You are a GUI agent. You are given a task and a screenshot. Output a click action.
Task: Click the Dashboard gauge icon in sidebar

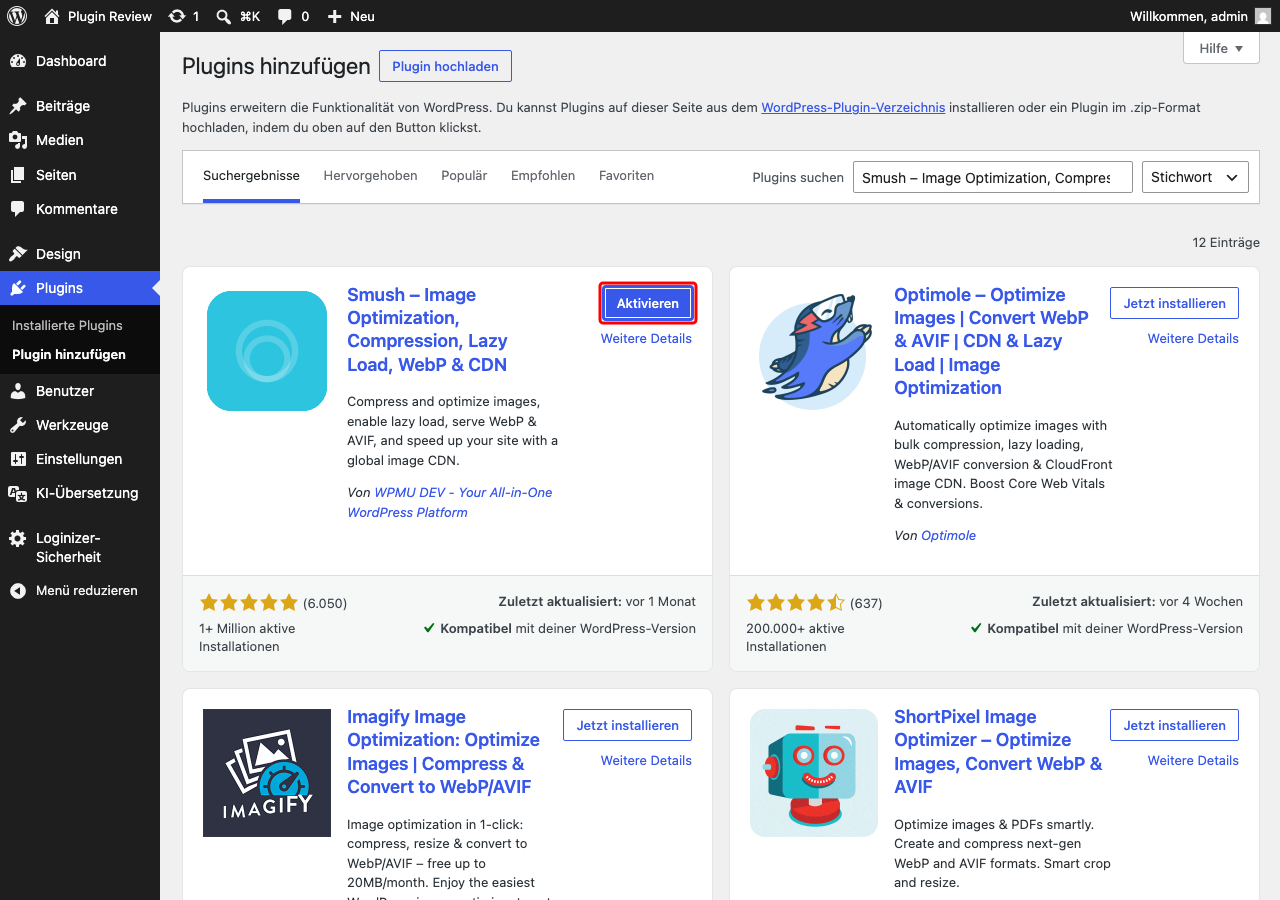tap(18, 61)
